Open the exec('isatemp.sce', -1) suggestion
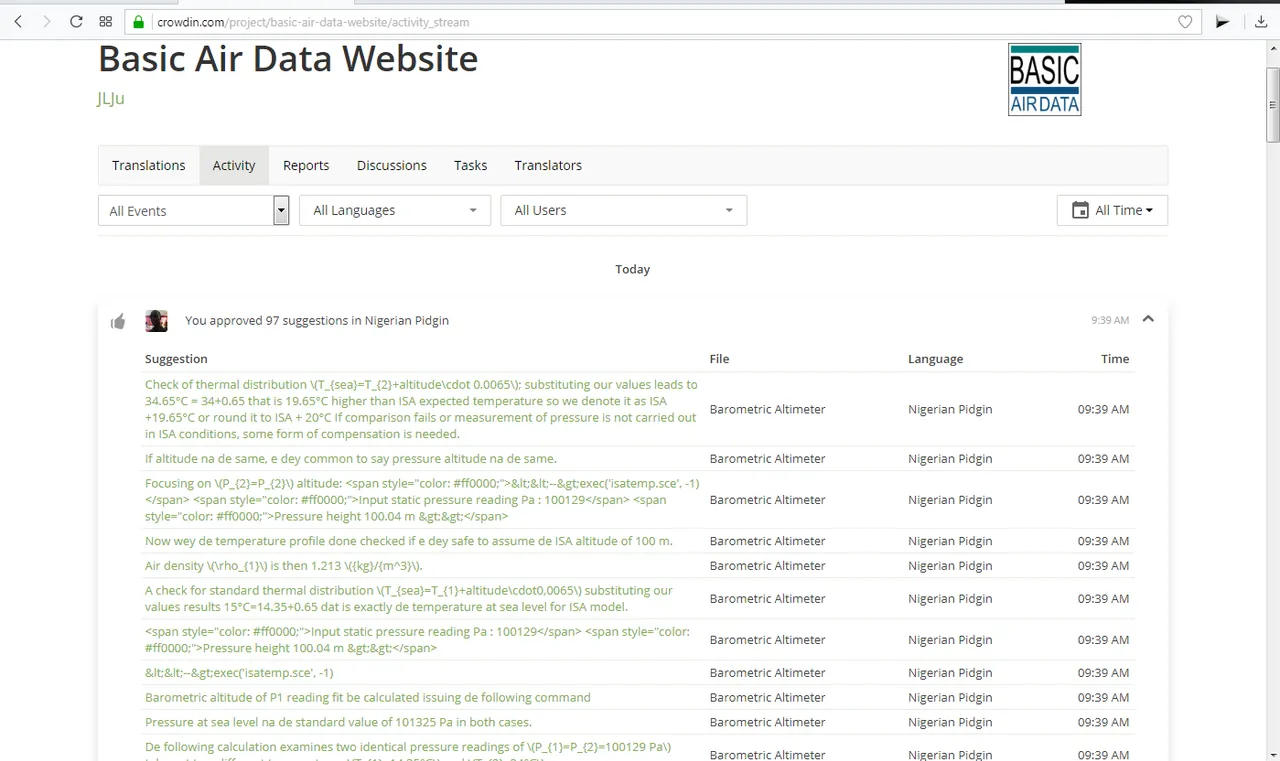Screen dimensions: 1280x761 [x=239, y=673]
